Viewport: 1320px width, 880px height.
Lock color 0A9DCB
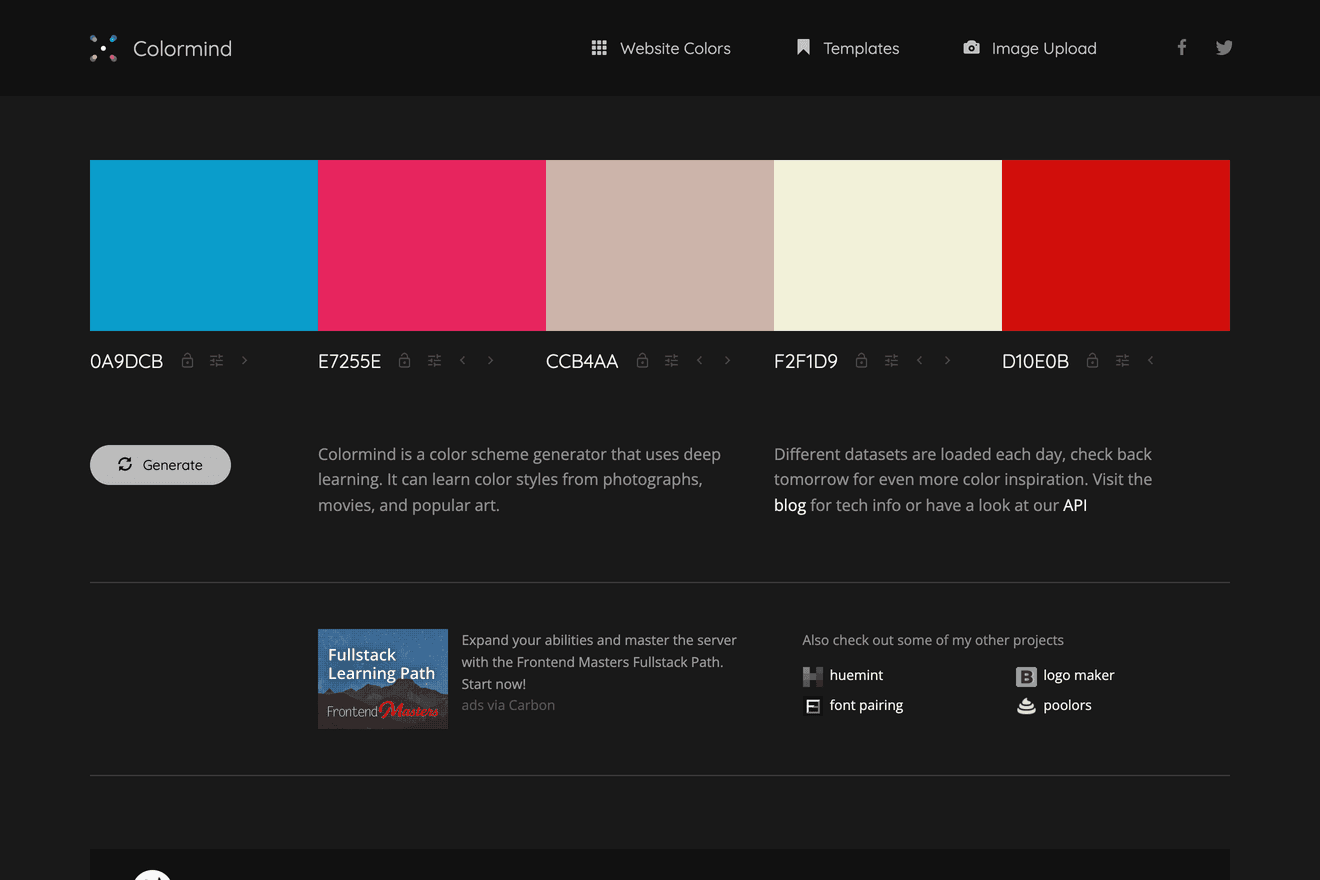pos(187,360)
